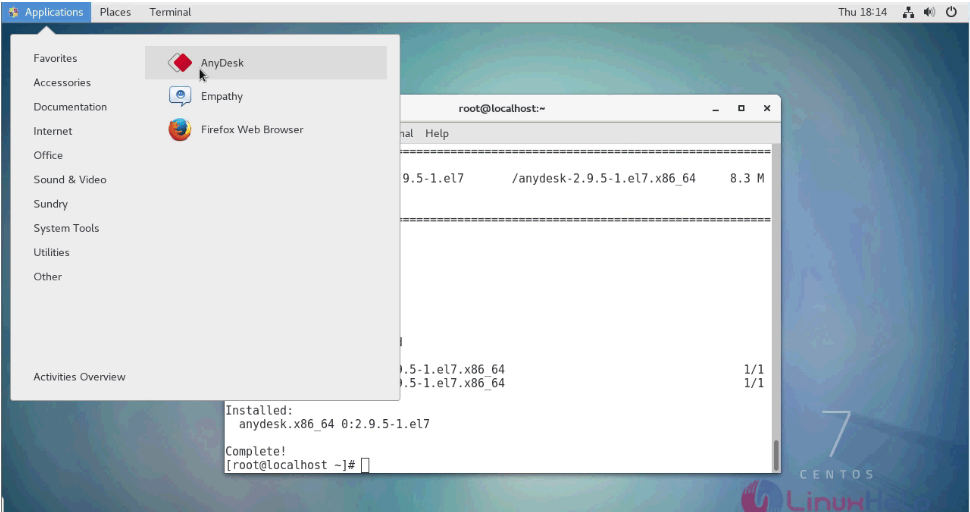
Task: Select the Internet category
Action: pos(53,131)
